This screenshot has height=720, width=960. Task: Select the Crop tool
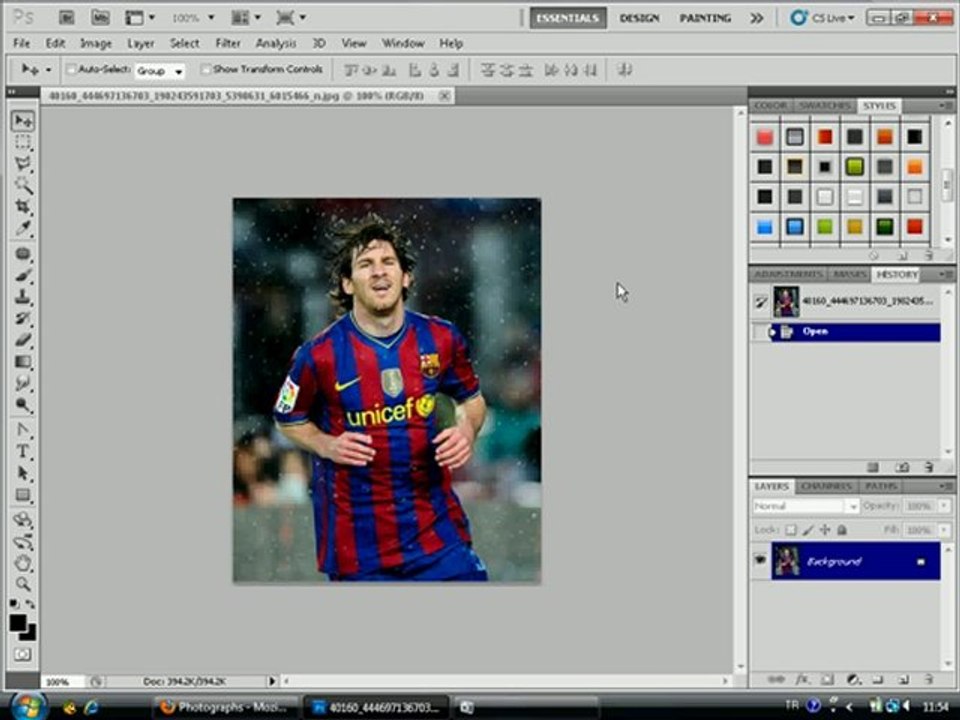[23, 206]
